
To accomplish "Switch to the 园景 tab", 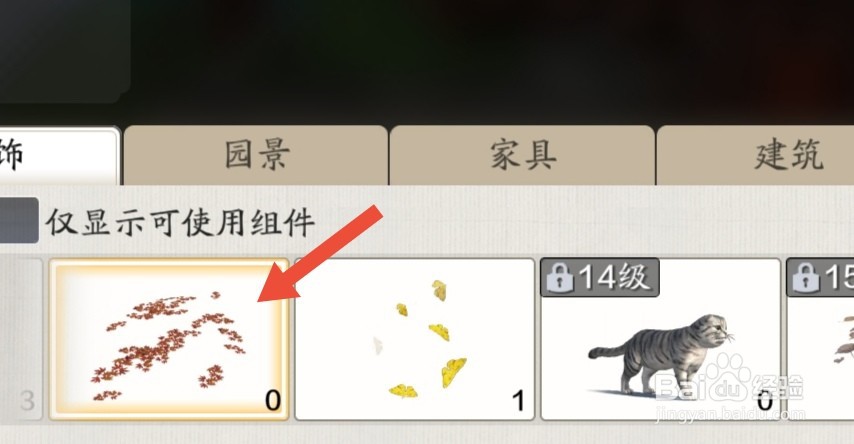I will 256,155.
